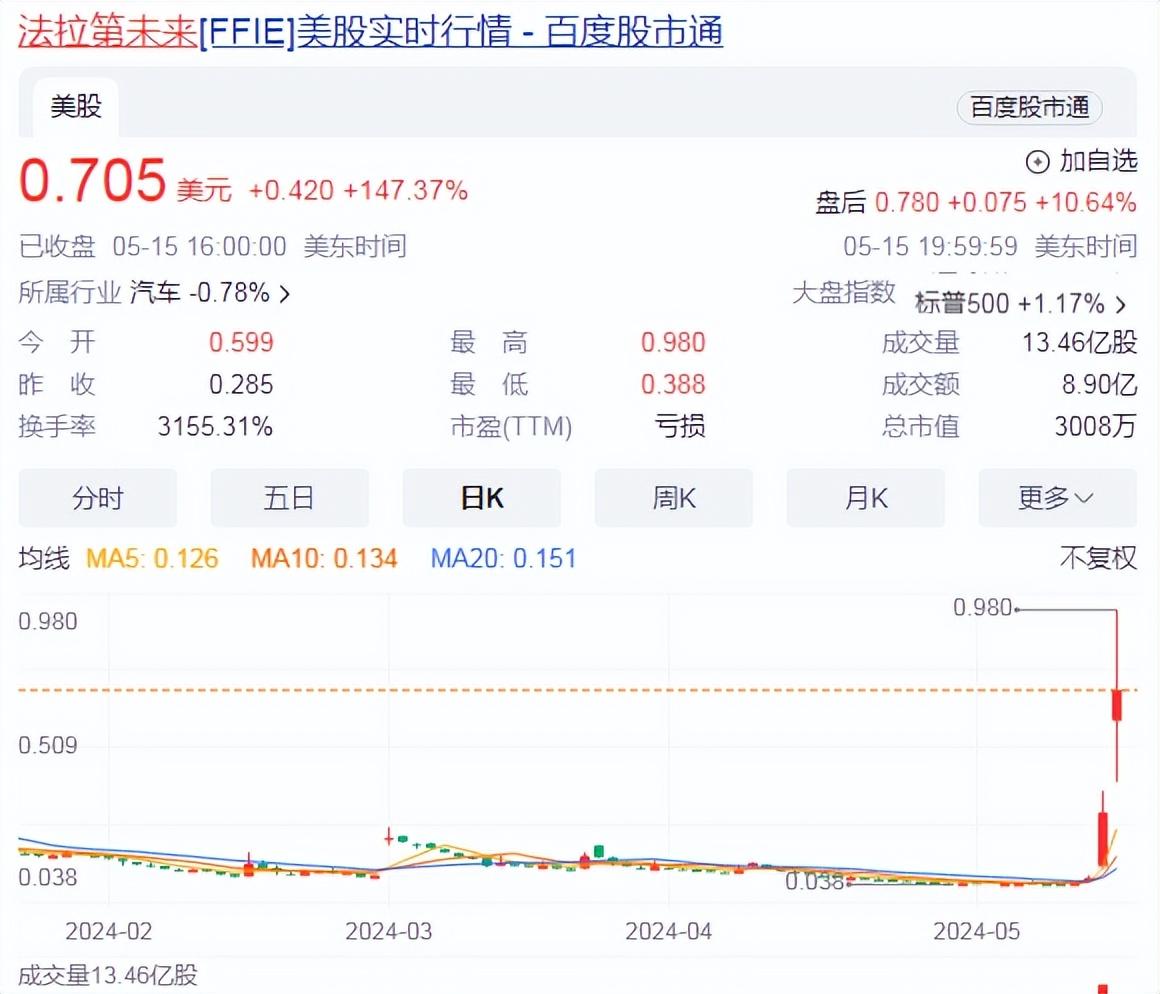Open the 不复权 adjustment option
1160x994 pixels.
coord(1098,558)
